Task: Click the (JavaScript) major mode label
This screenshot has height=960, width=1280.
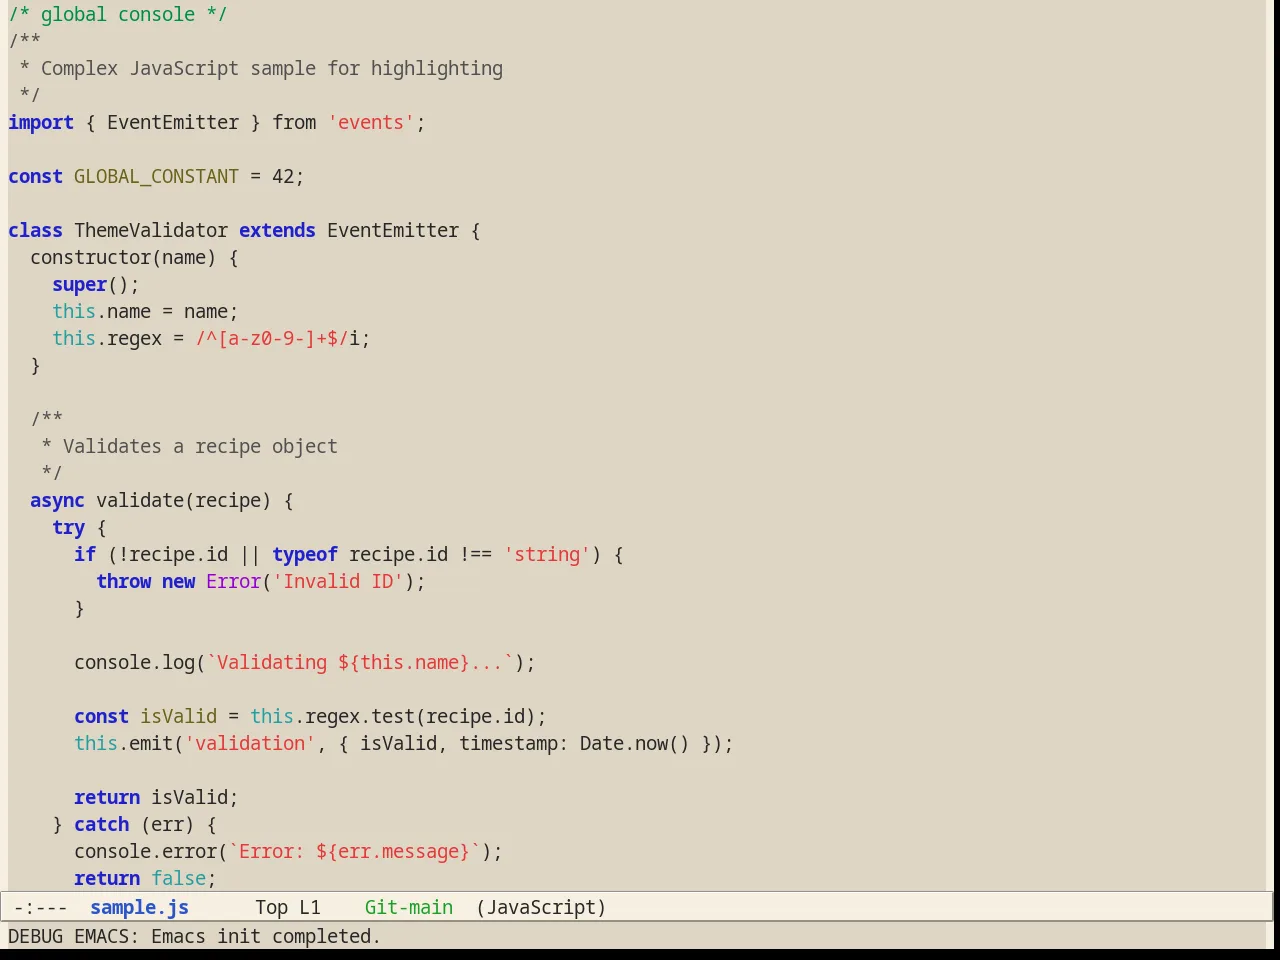Action: coord(541,907)
